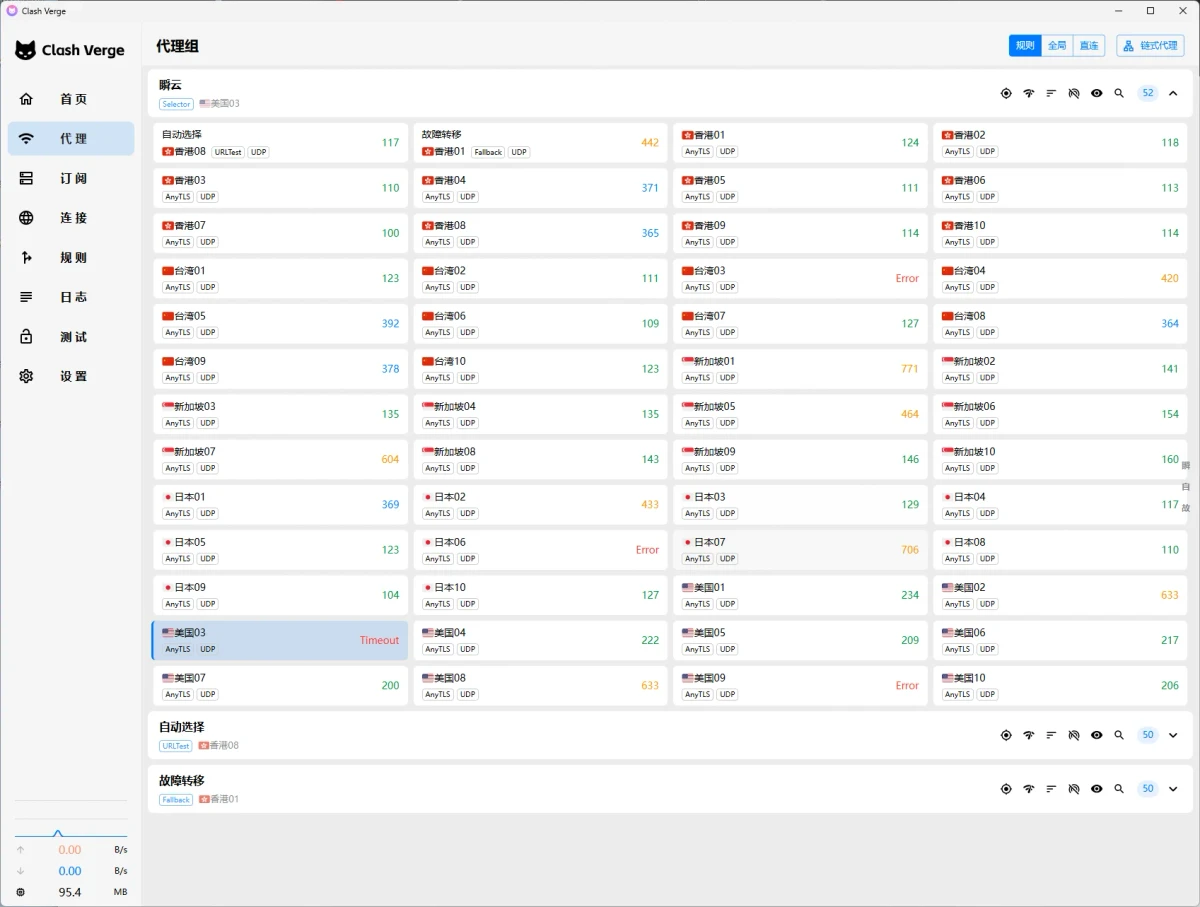Go to 订阅 page in sidebar
This screenshot has width=1200, height=907.
point(71,178)
